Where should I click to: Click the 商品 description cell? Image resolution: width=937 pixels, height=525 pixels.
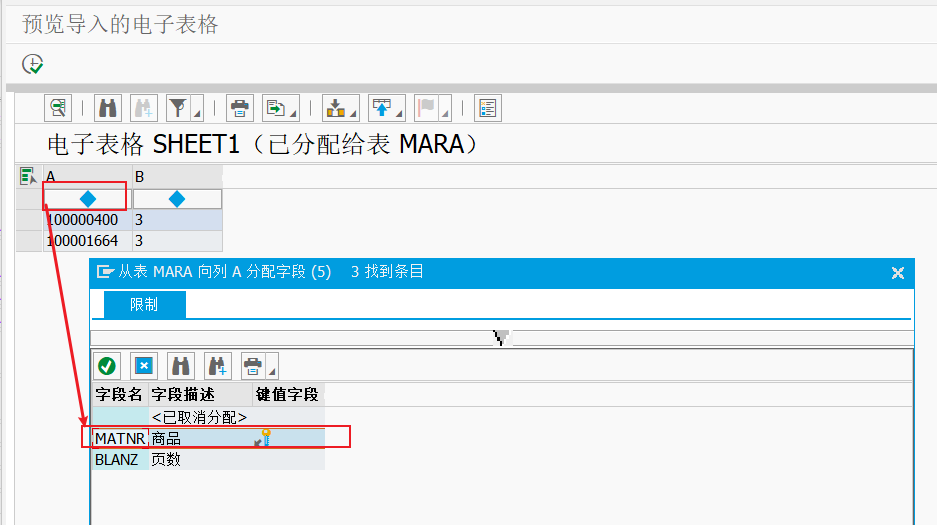coord(200,438)
